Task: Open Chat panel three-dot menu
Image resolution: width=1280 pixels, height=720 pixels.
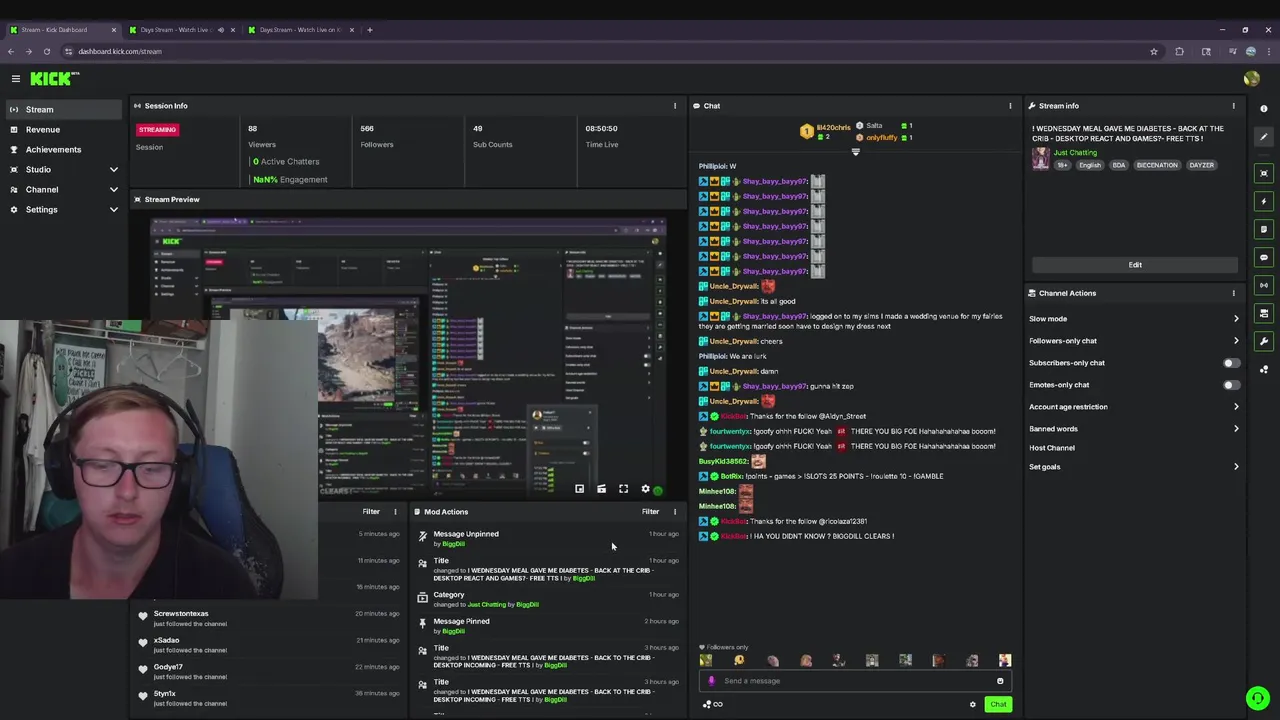Action: tap(1010, 106)
